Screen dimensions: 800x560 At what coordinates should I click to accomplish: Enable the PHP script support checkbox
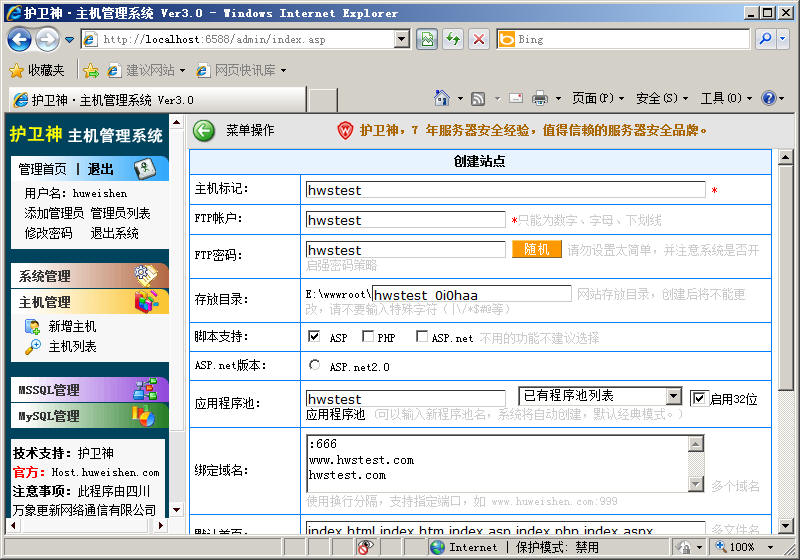click(368, 337)
